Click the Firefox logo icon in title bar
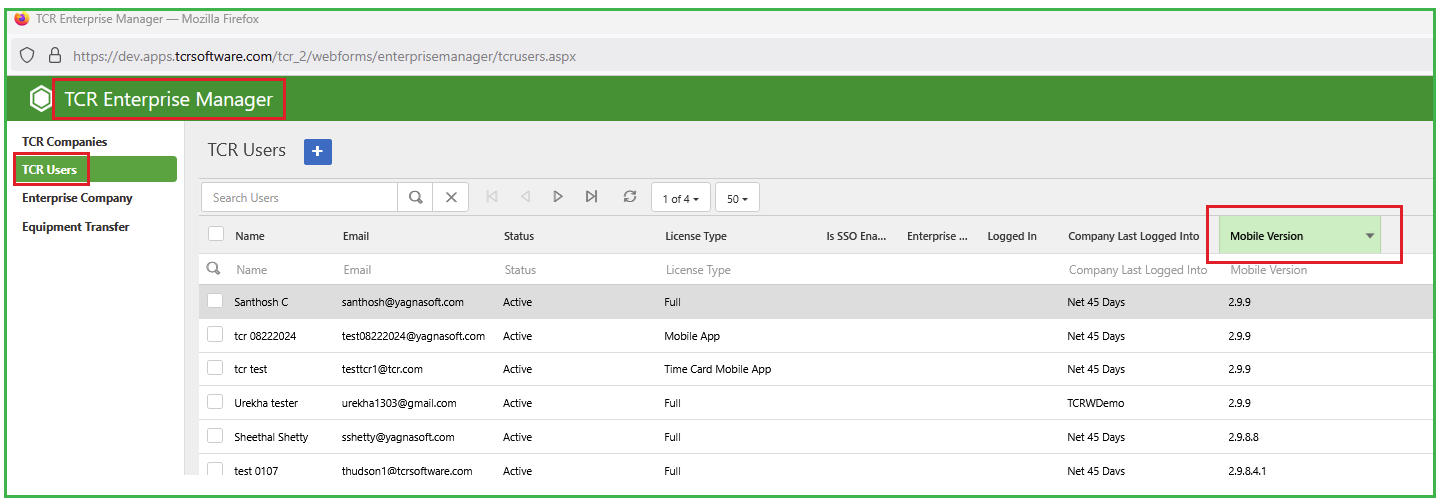This screenshot has width=1438, height=500. pyautogui.click(x=22, y=18)
